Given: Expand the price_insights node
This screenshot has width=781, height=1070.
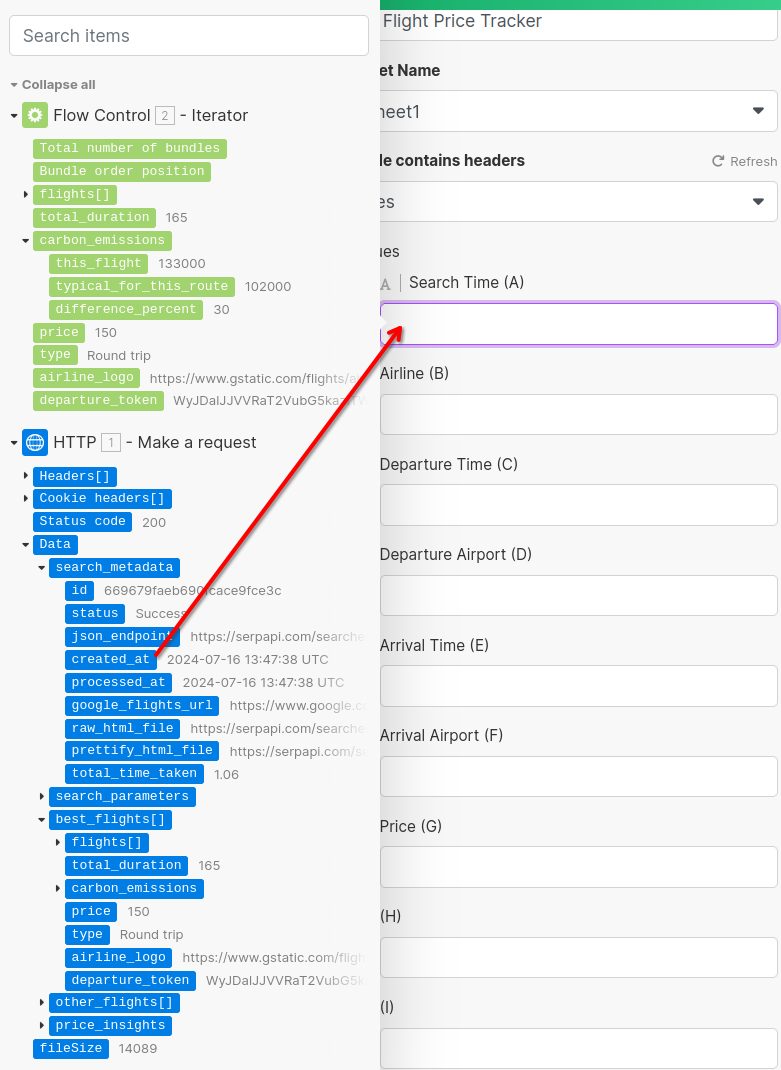Looking at the screenshot, I should [x=41, y=1025].
